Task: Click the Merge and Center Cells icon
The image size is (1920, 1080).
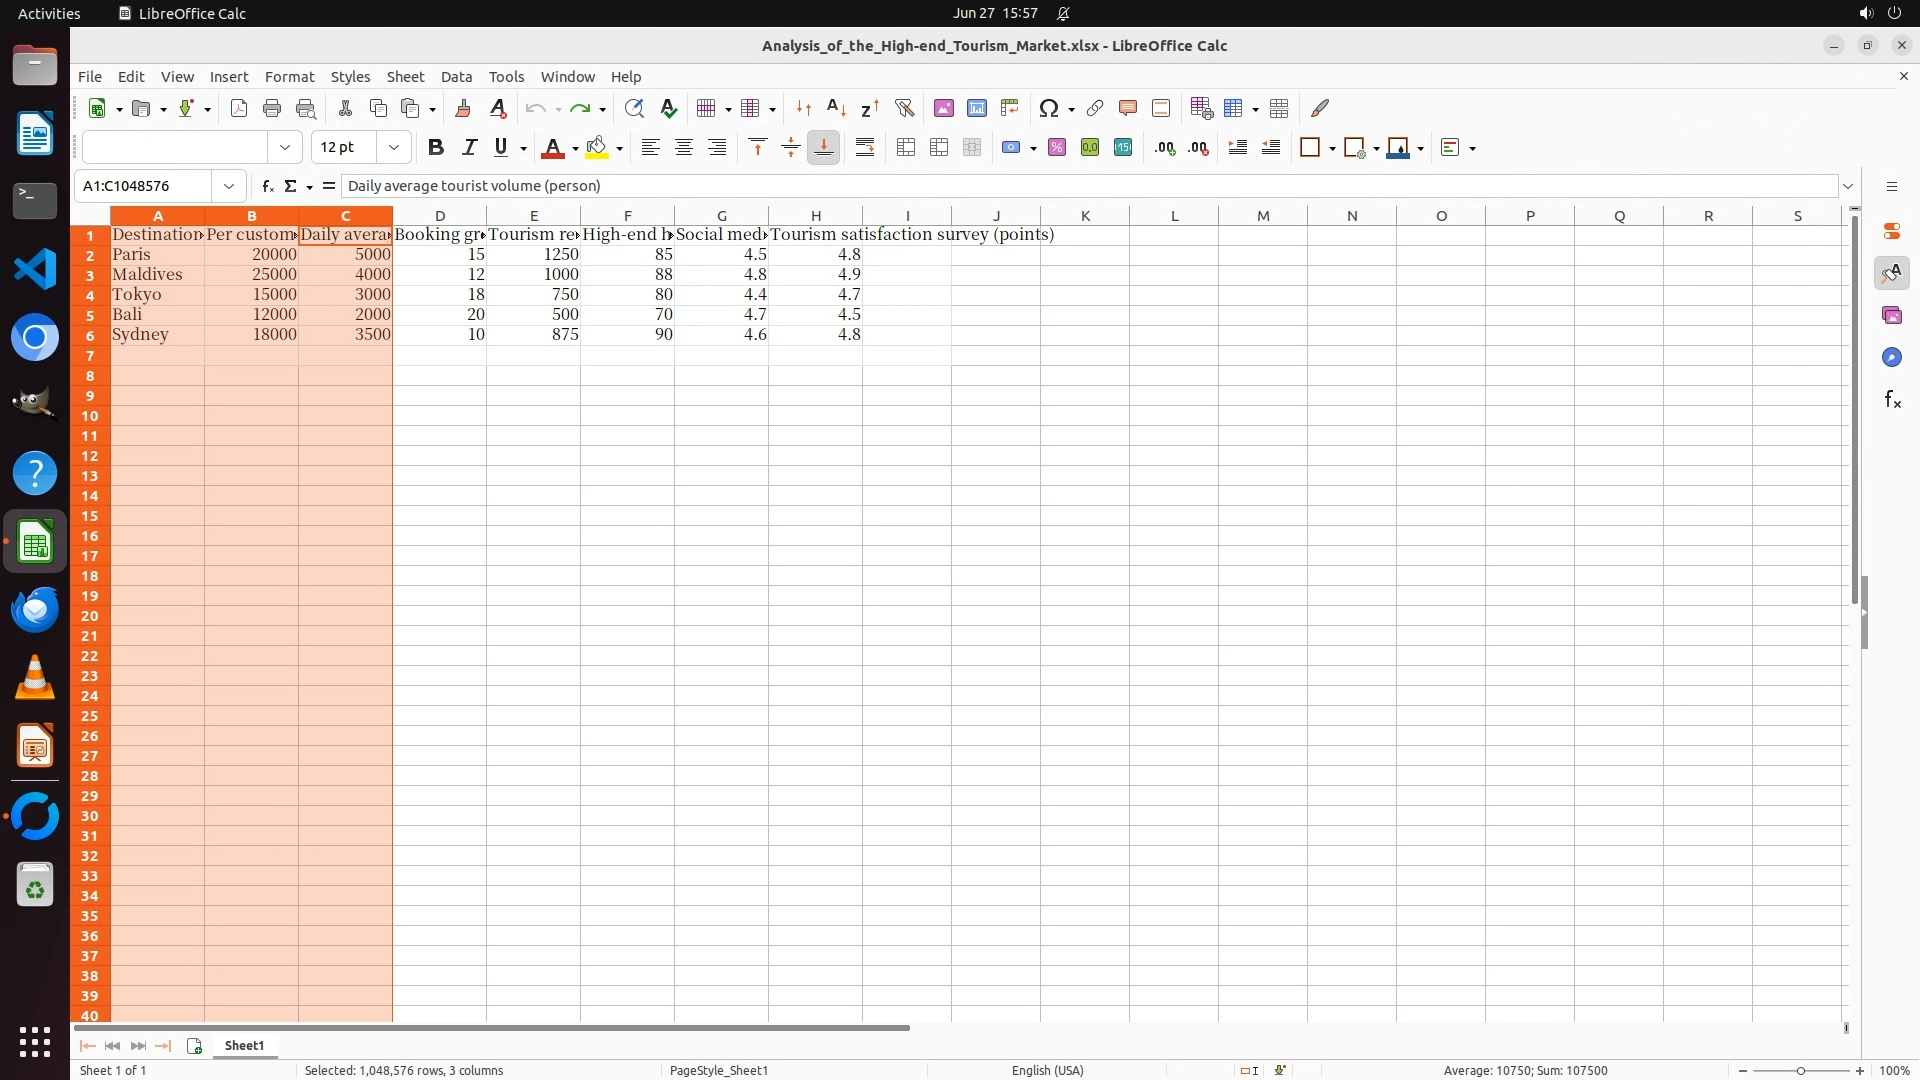Action: (906, 148)
